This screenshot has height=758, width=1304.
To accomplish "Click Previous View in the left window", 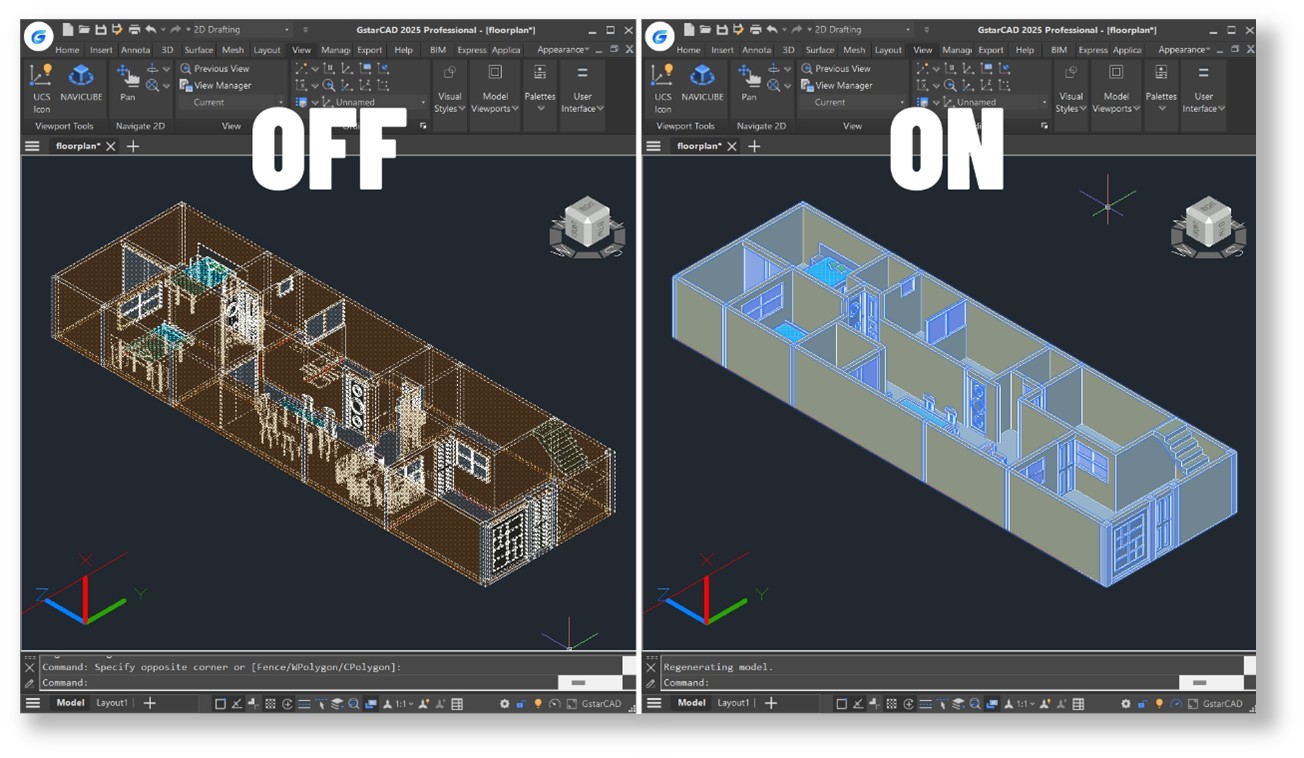I will coord(215,69).
